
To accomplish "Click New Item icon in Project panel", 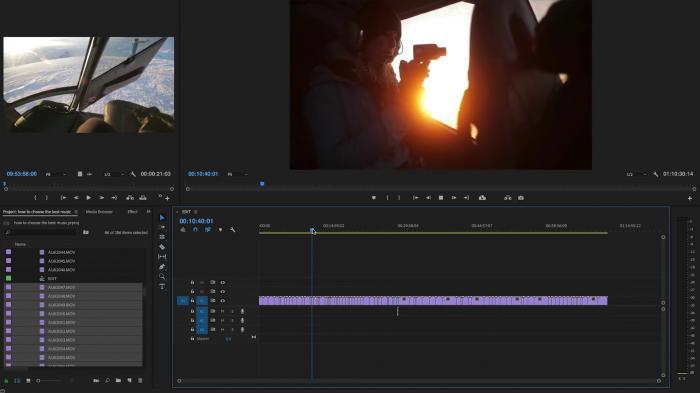I will (x=129, y=380).
